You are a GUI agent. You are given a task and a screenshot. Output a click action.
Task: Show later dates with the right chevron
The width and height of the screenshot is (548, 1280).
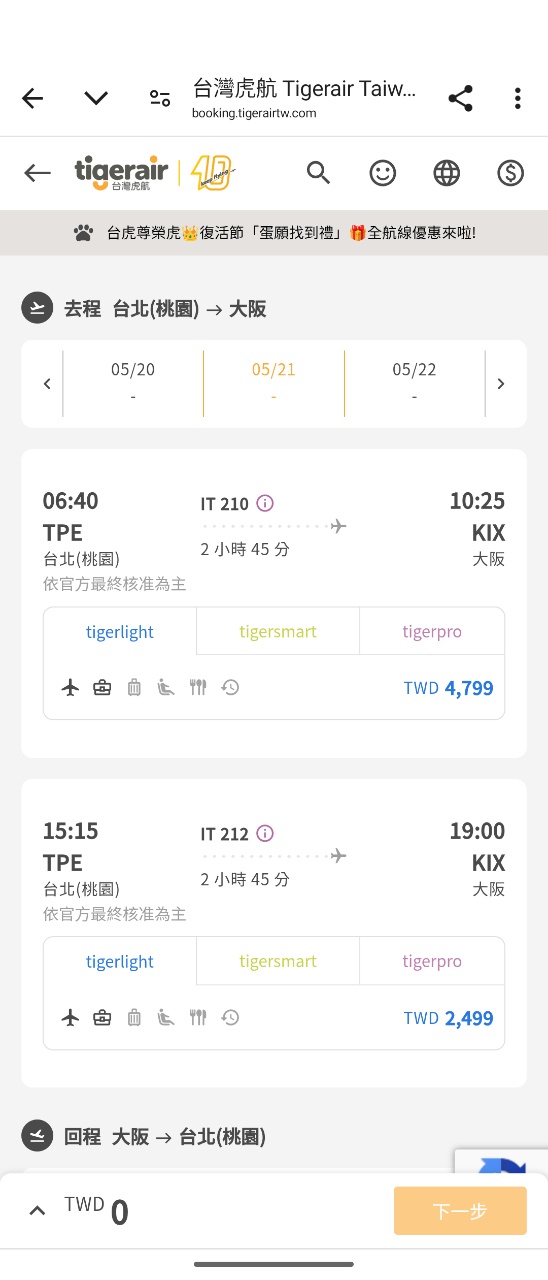pyautogui.click(x=501, y=384)
